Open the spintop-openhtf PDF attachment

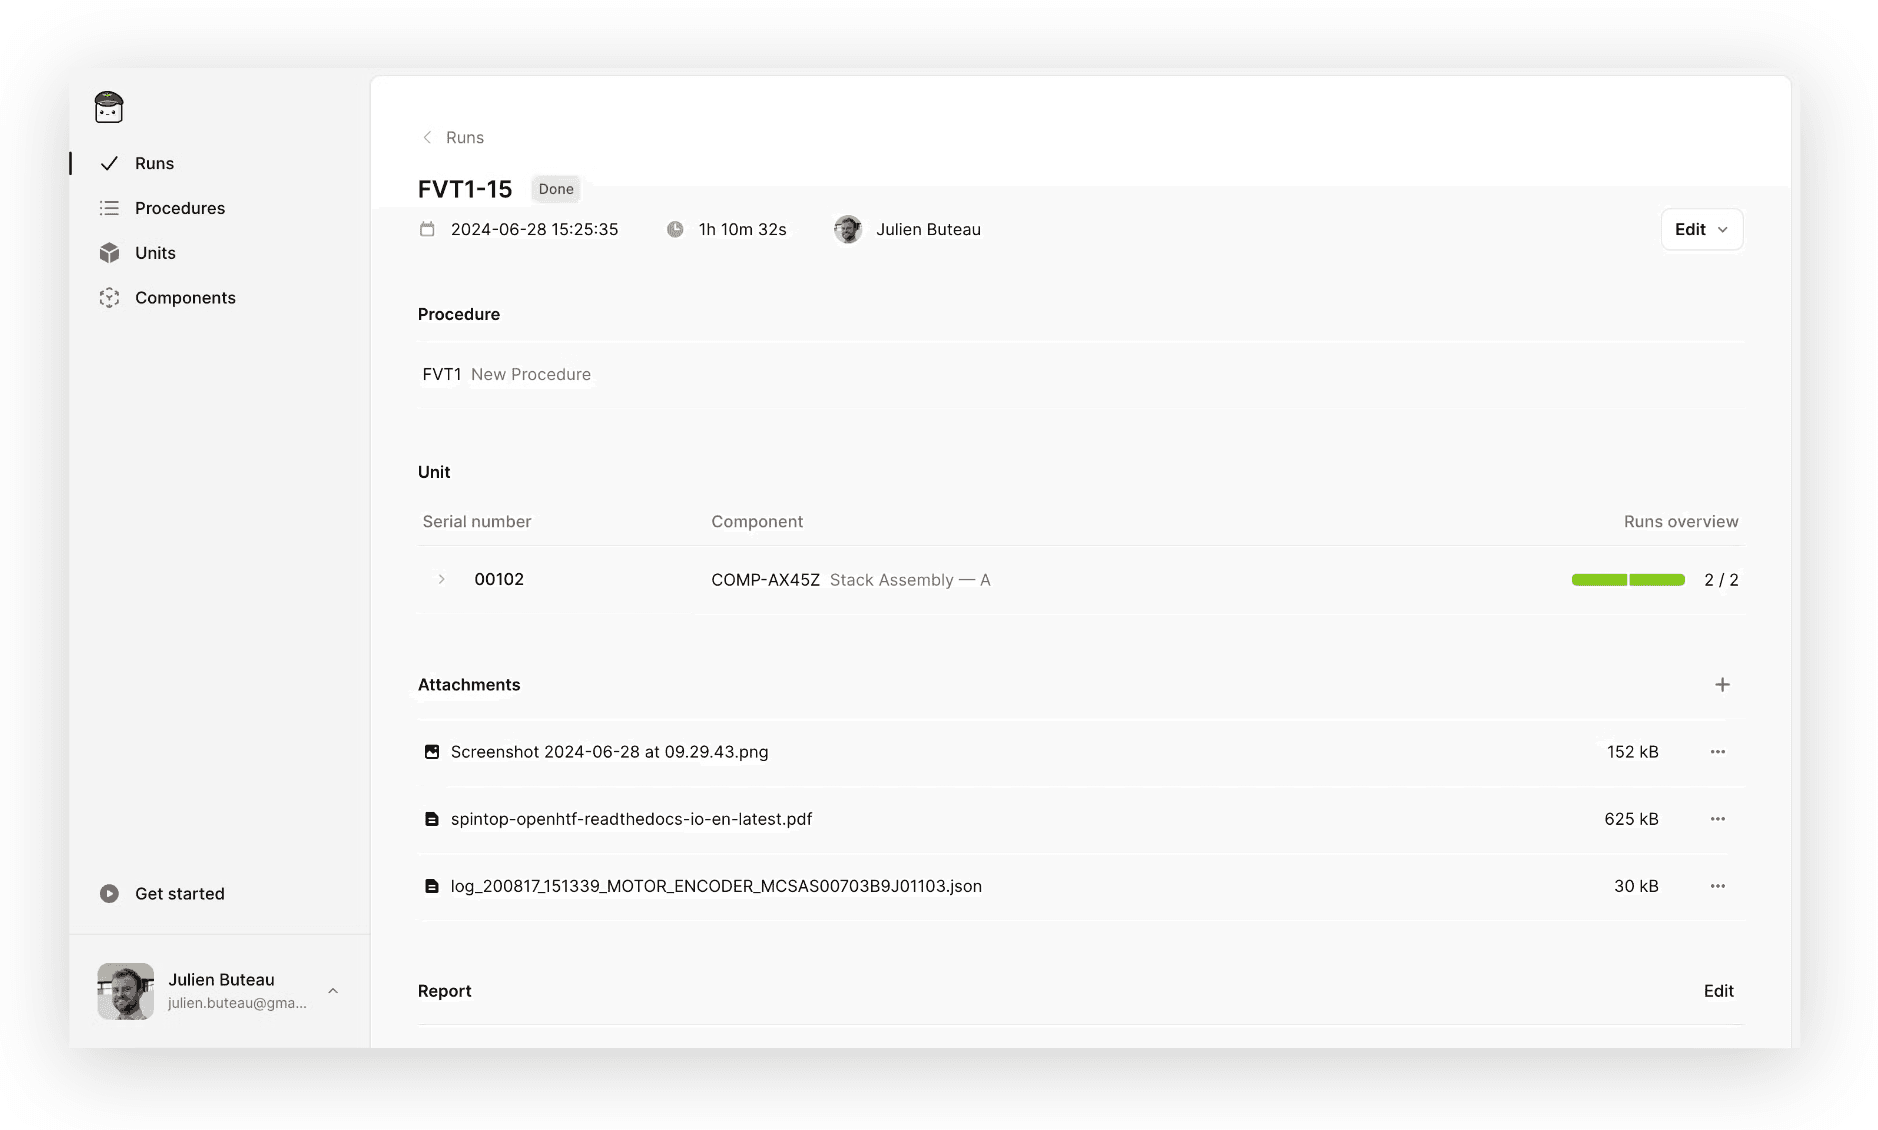[x=631, y=818]
